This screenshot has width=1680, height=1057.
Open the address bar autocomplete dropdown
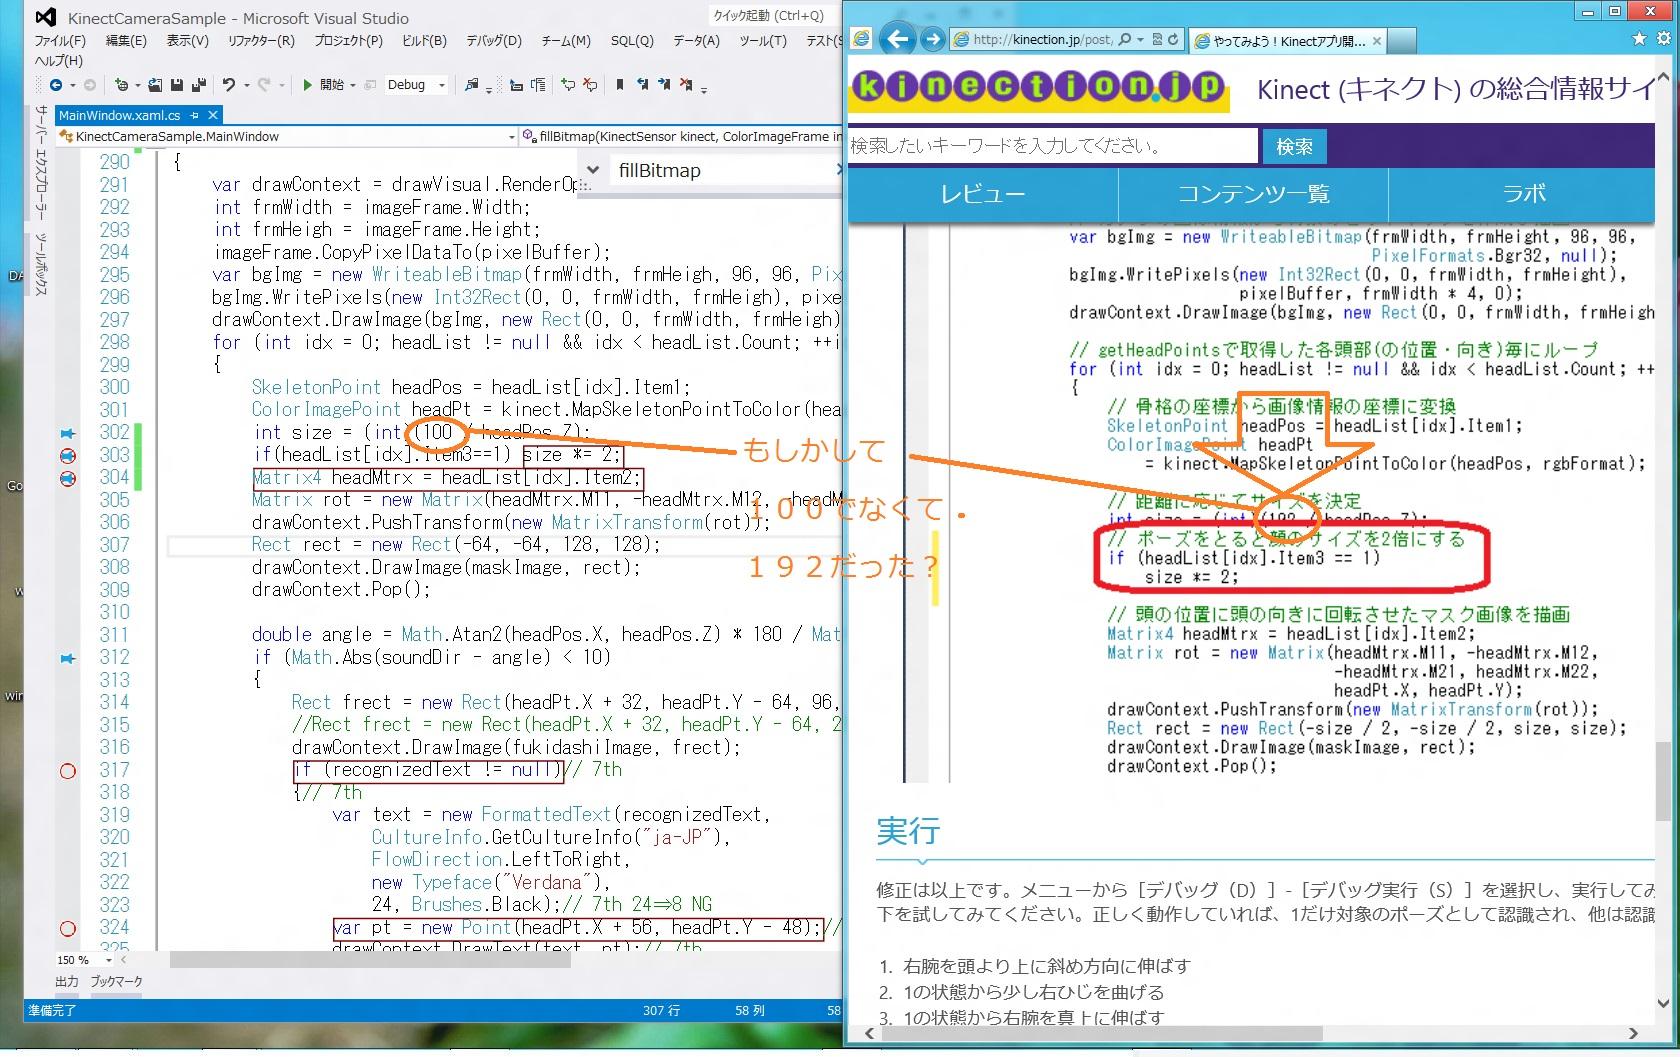(x=1141, y=39)
